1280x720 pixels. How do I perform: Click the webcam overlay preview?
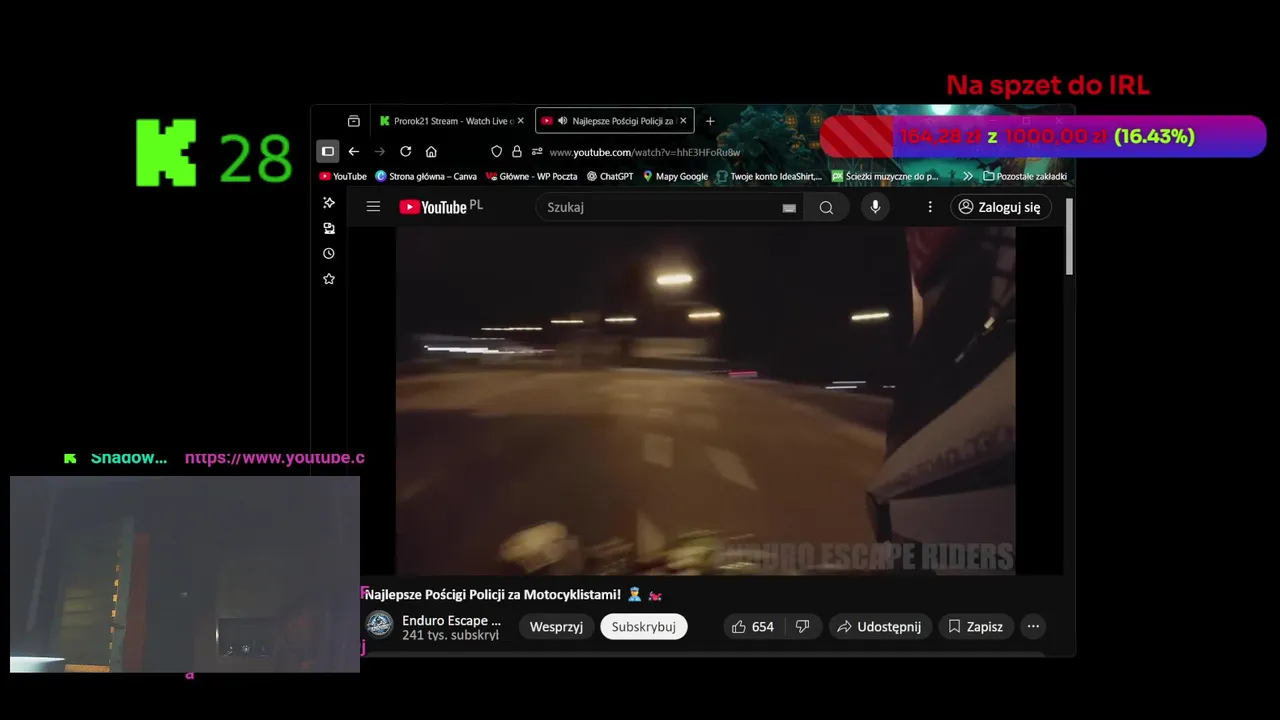(x=185, y=574)
